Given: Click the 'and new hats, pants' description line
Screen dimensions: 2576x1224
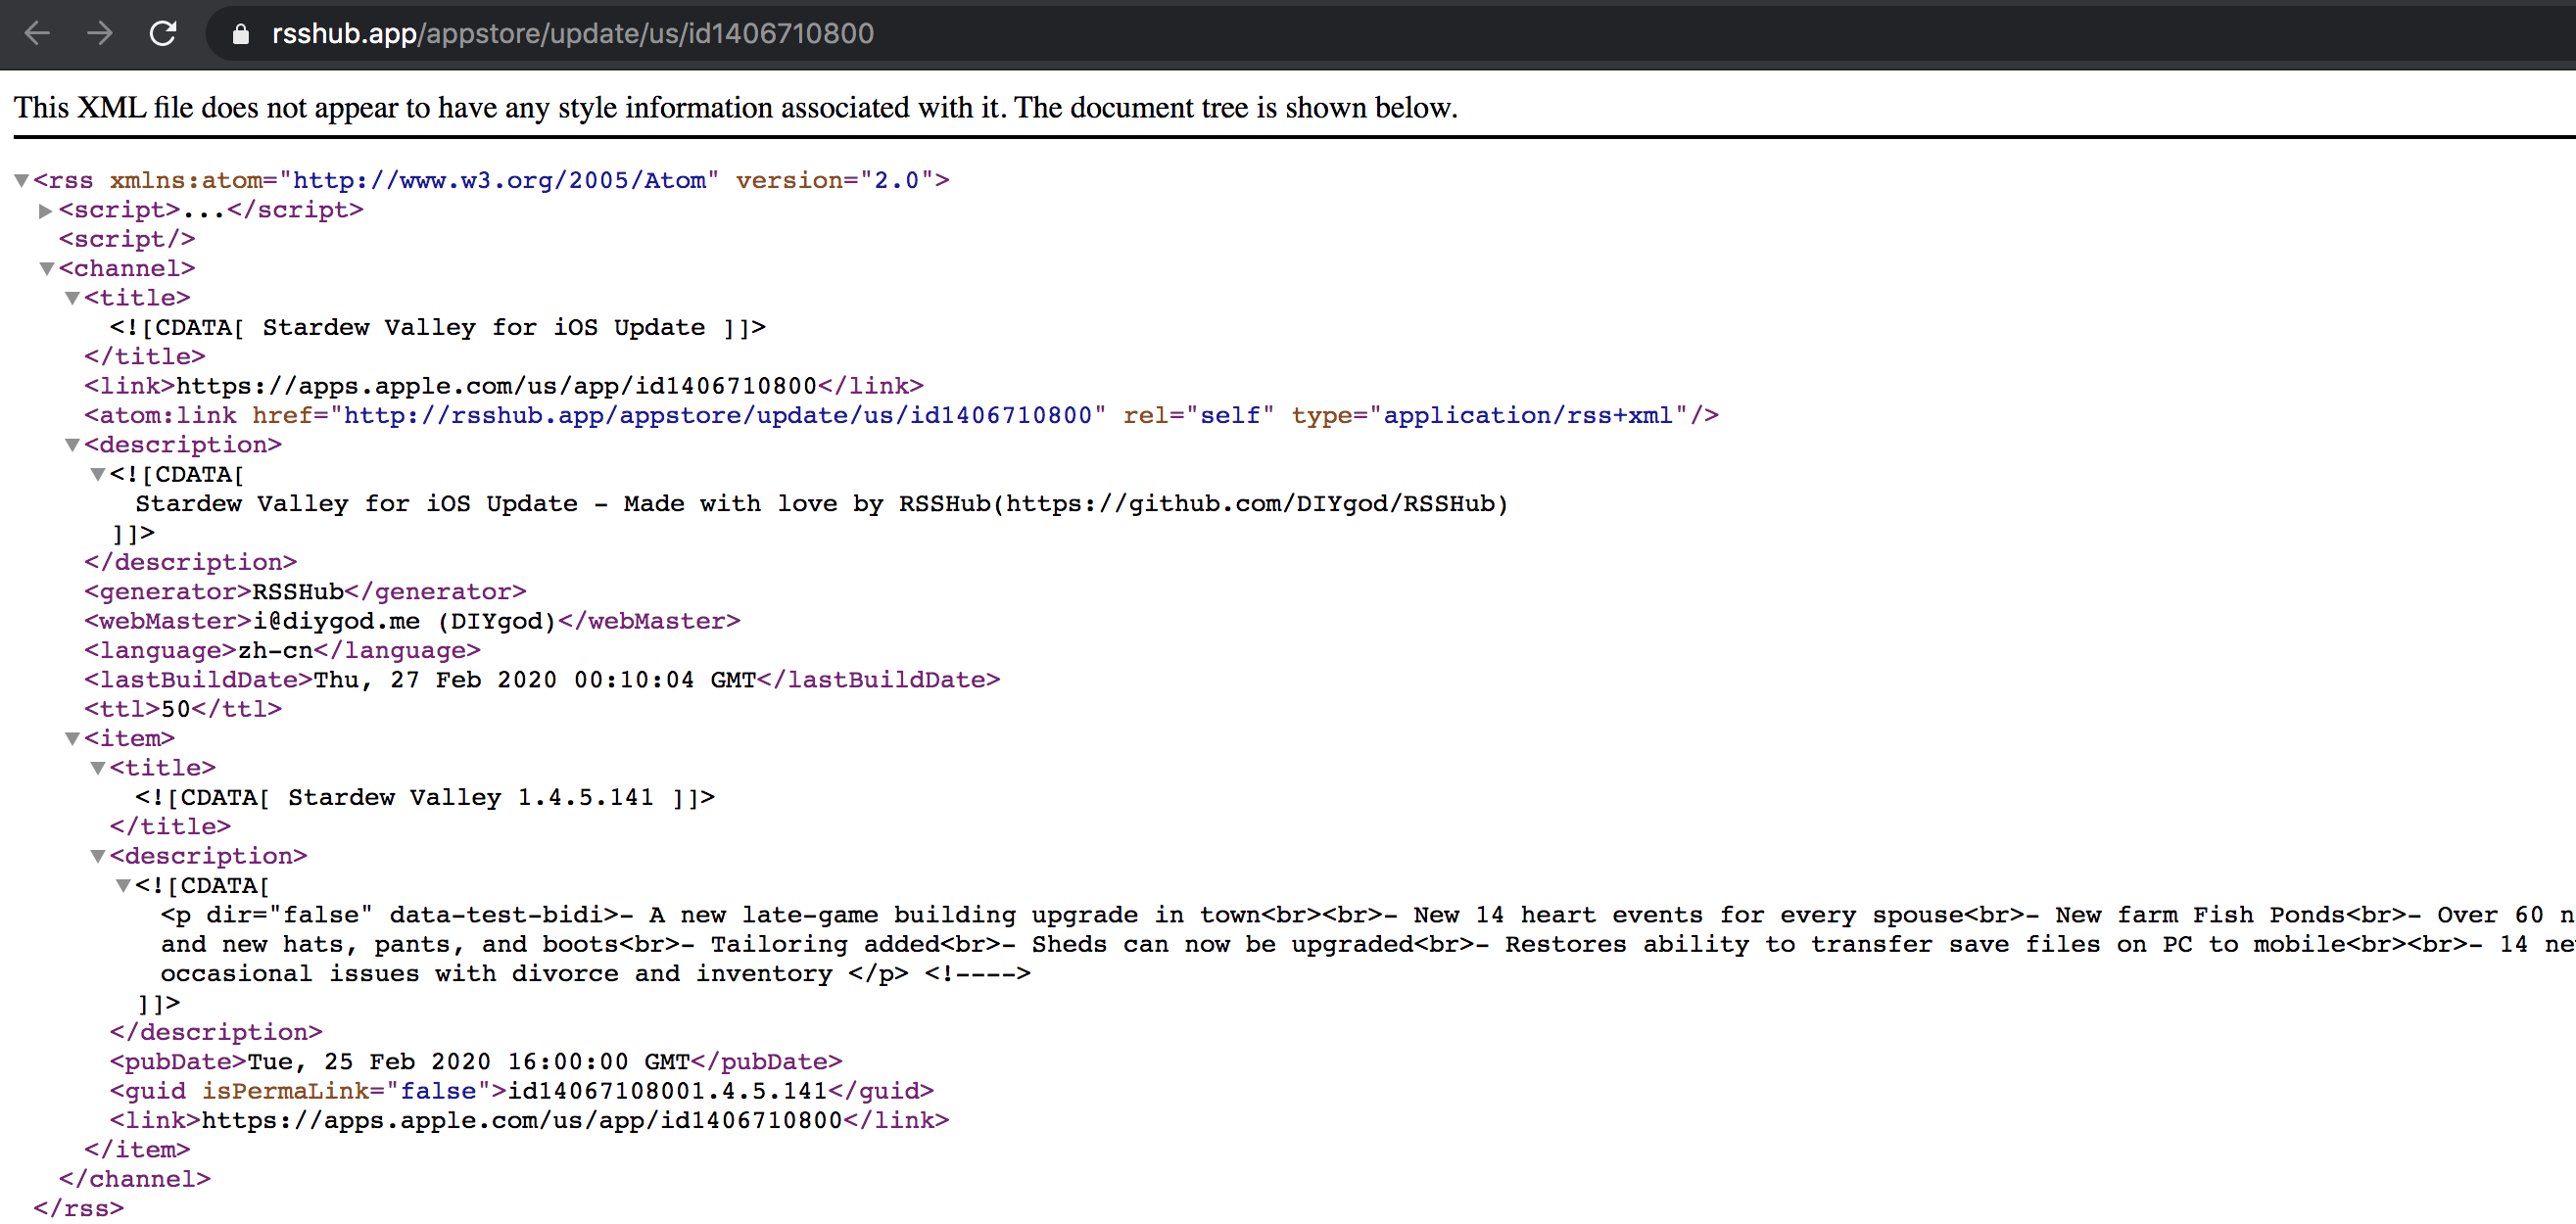Looking at the screenshot, I should pos(1368,945).
